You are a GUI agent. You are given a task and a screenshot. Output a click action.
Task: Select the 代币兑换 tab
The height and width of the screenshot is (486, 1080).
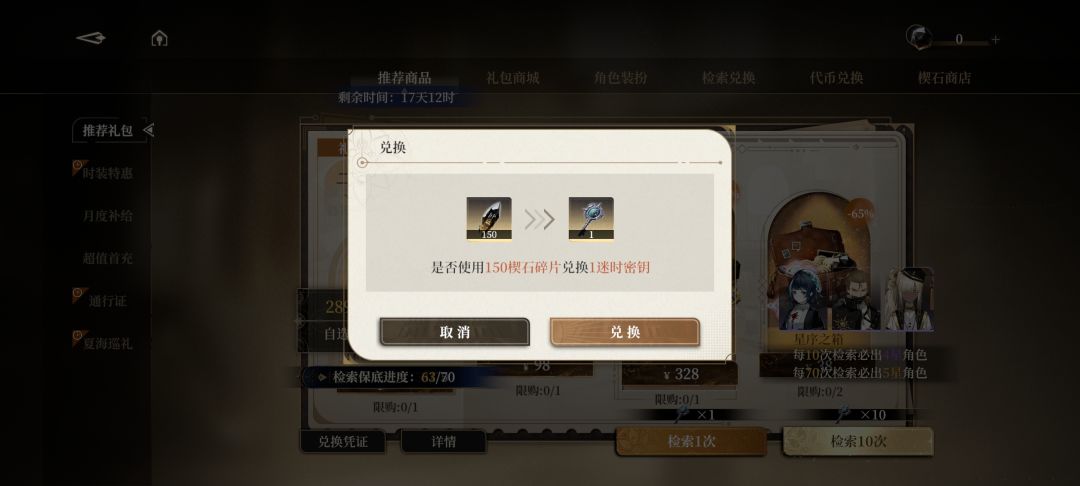[x=836, y=78]
